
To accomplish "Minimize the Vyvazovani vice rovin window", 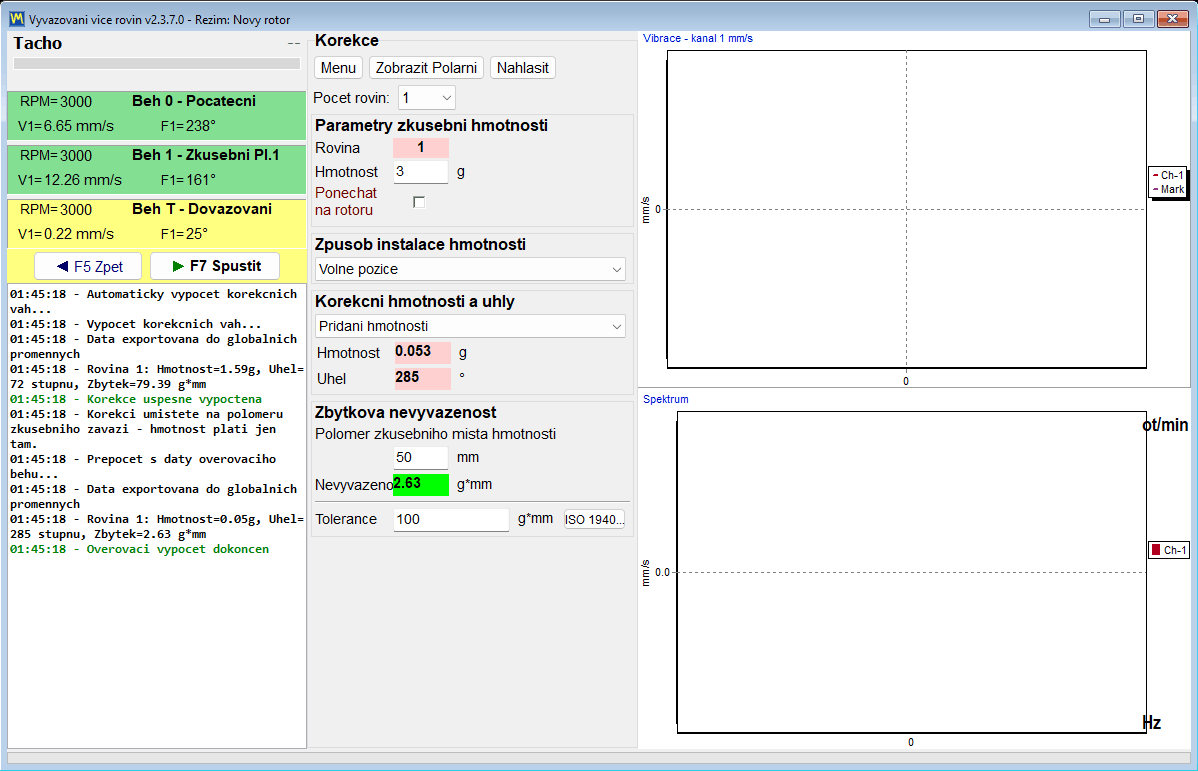I will pyautogui.click(x=1104, y=19).
